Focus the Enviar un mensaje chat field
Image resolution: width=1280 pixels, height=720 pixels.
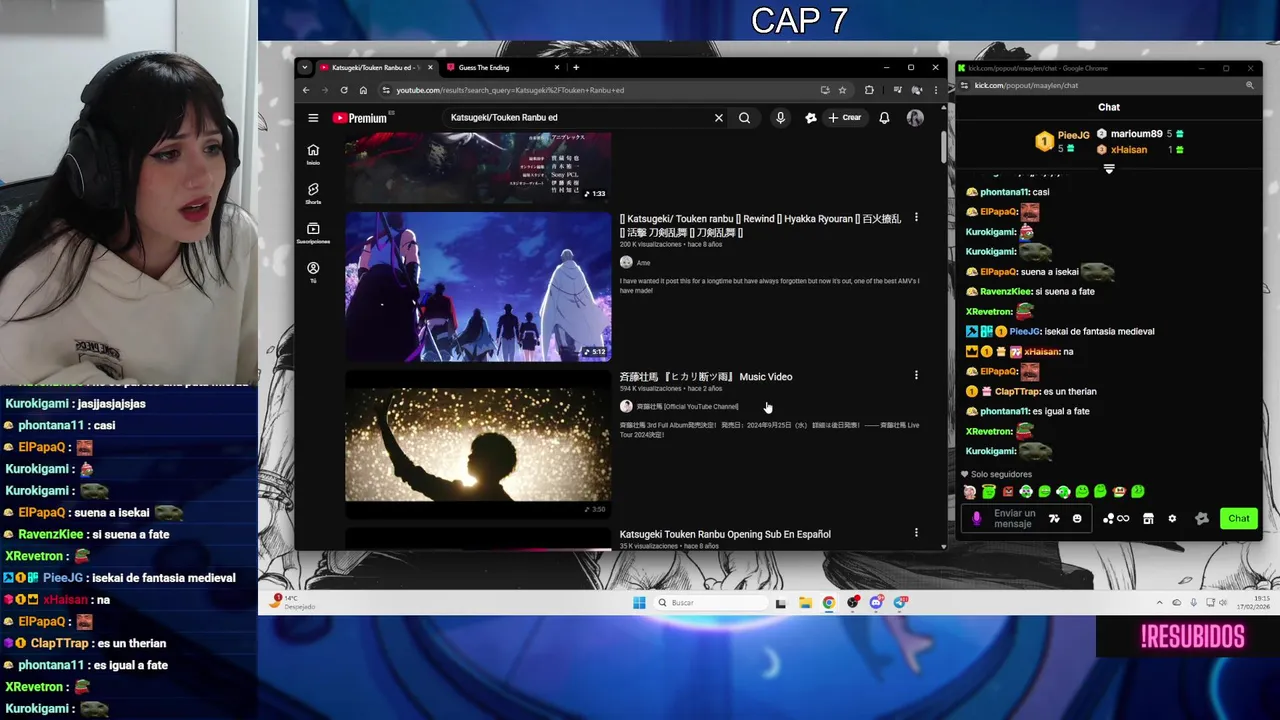pos(1014,519)
